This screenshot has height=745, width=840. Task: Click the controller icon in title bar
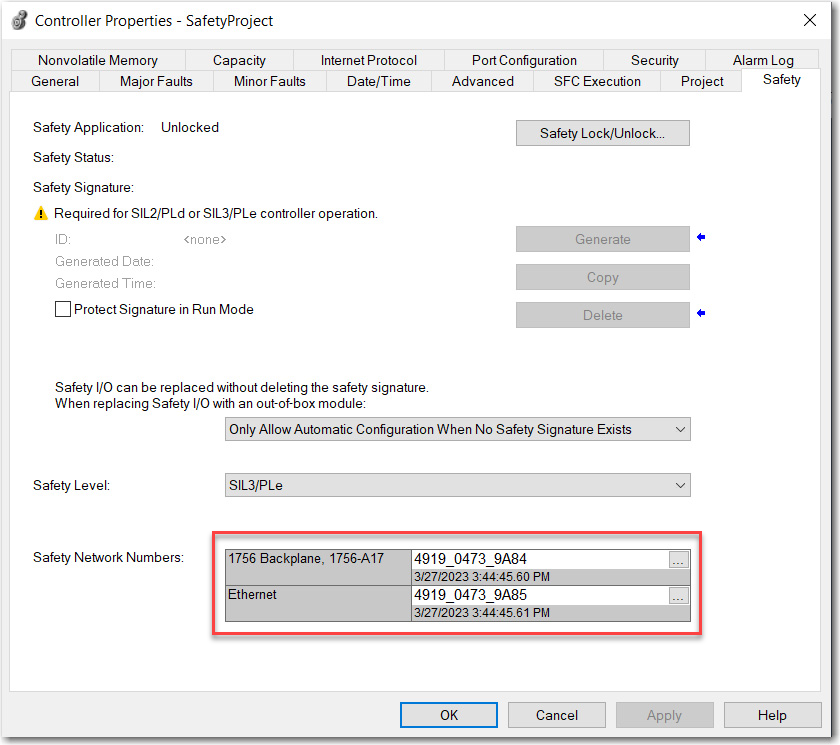pyautogui.click(x=19, y=20)
